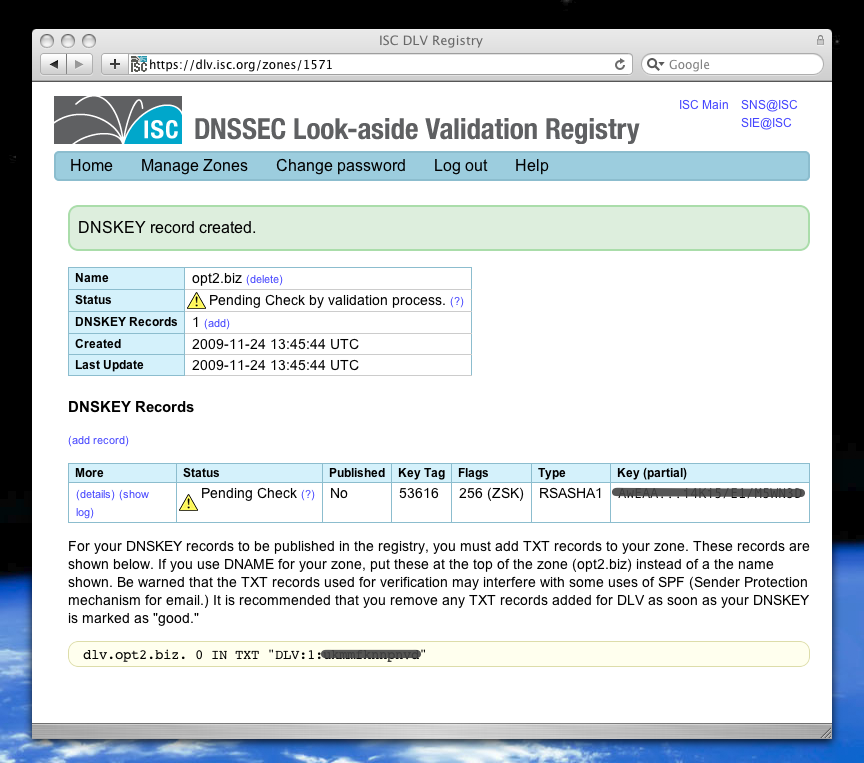Viewport: 864px width, 763px height.
Task: Select Change password in navigation bar
Action: point(341,165)
